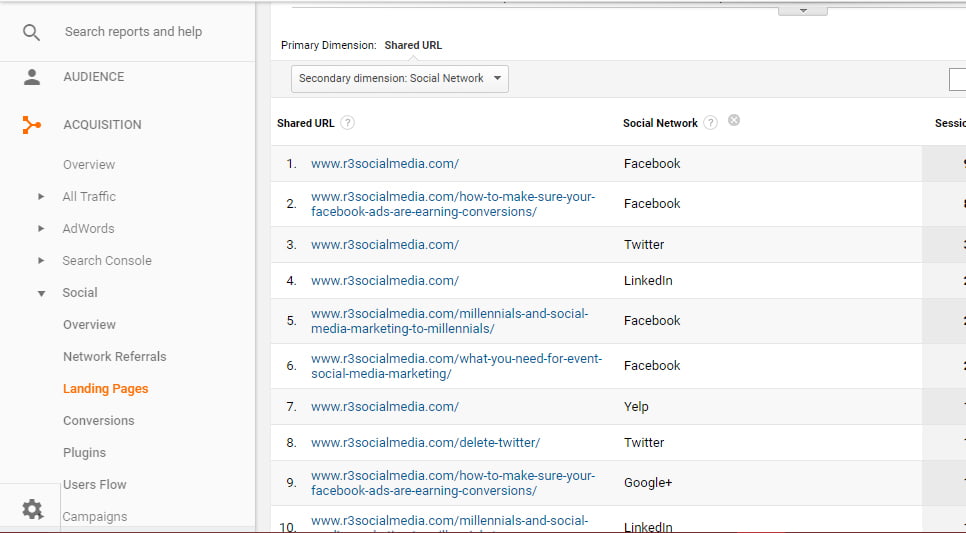Open row 4 r3socialmedia.com link for LinkedIn
This screenshot has width=966, height=533.
[x=385, y=280]
